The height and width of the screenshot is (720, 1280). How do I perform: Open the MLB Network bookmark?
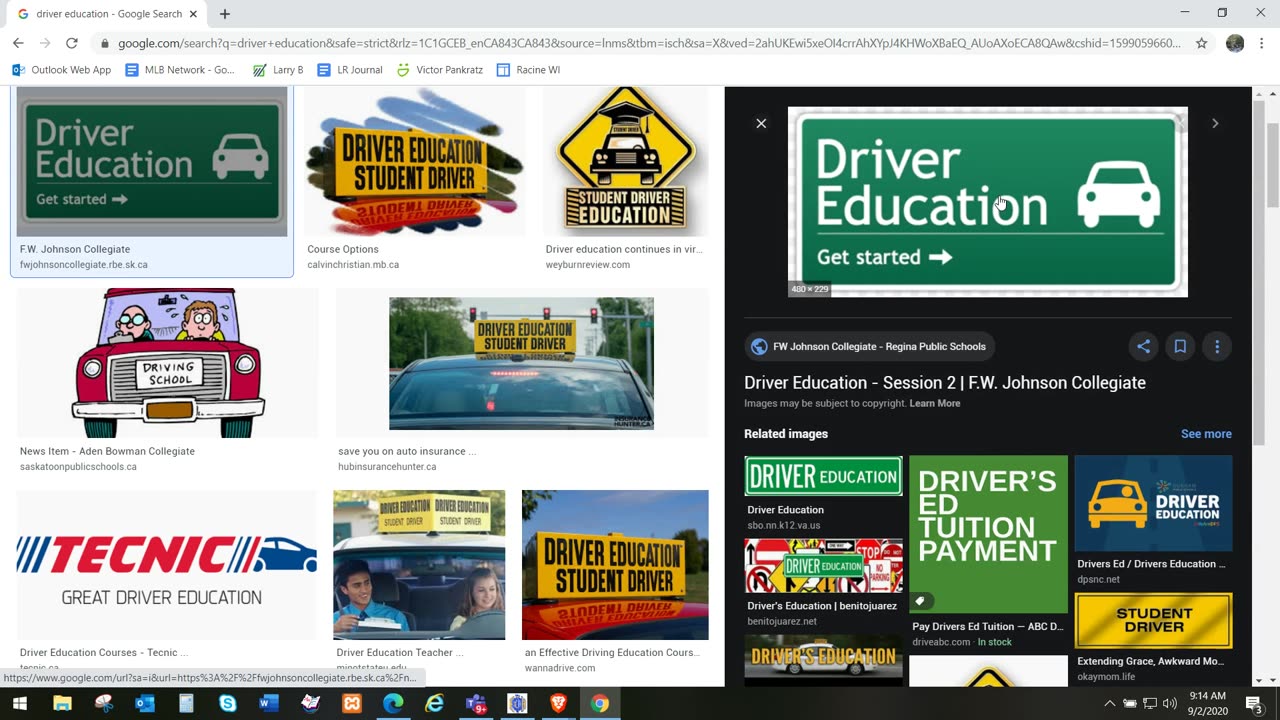click(180, 70)
